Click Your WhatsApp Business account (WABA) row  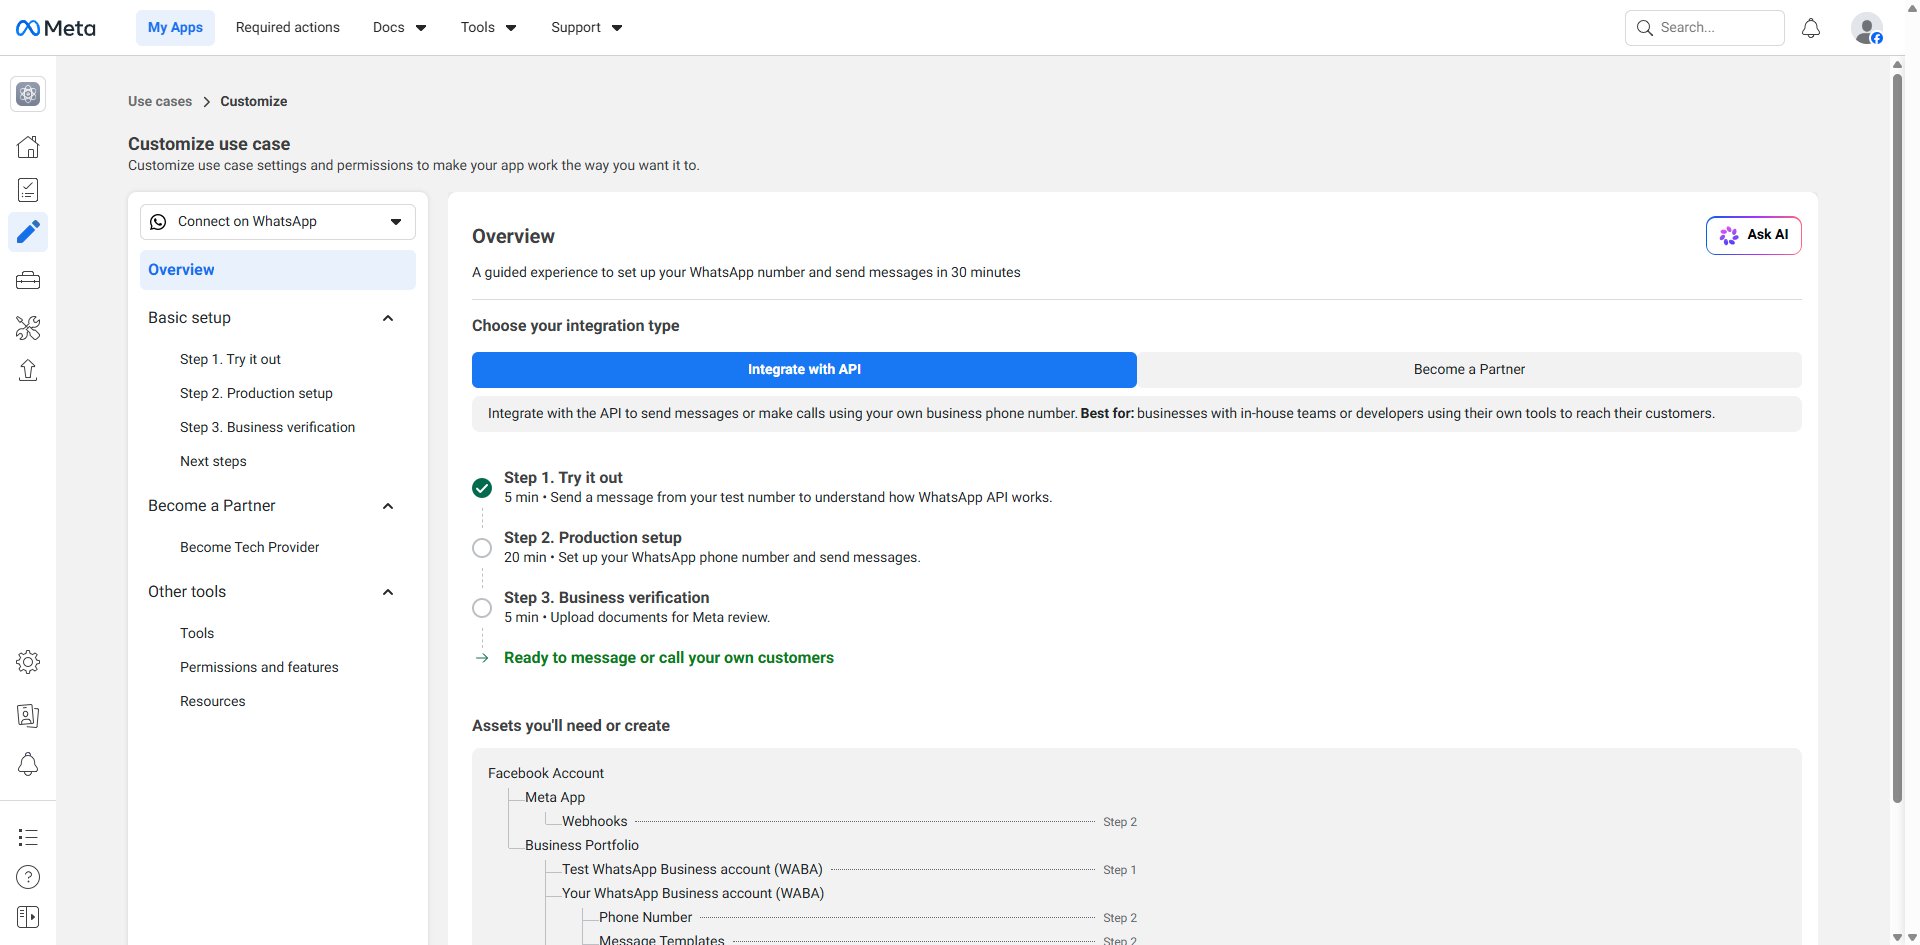pos(693,894)
